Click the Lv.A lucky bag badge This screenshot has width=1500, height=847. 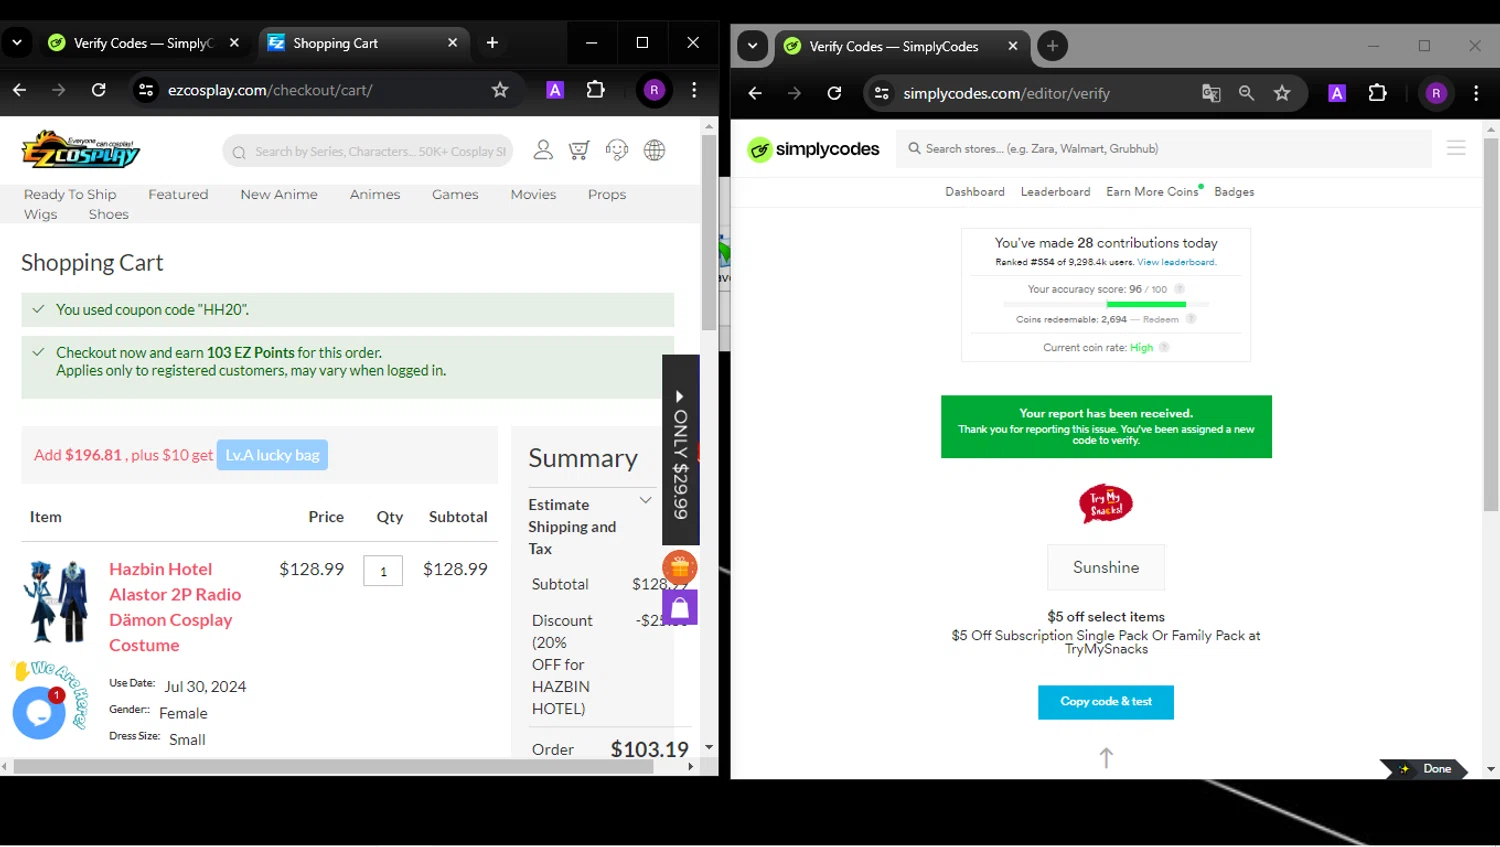pyautogui.click(x=272, y=455)
